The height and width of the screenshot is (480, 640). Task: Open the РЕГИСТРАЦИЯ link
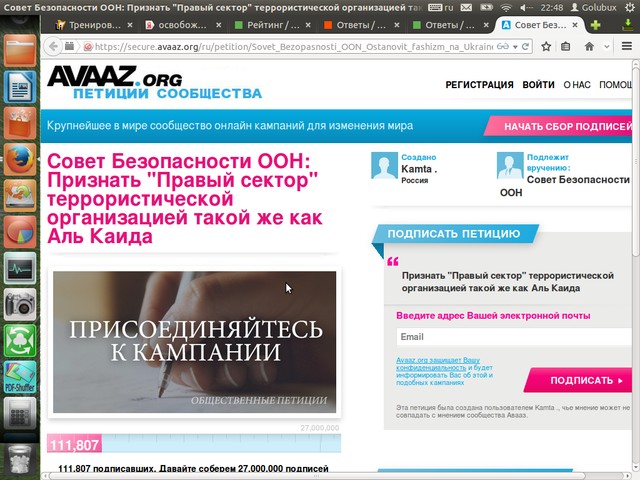point(479,84)
